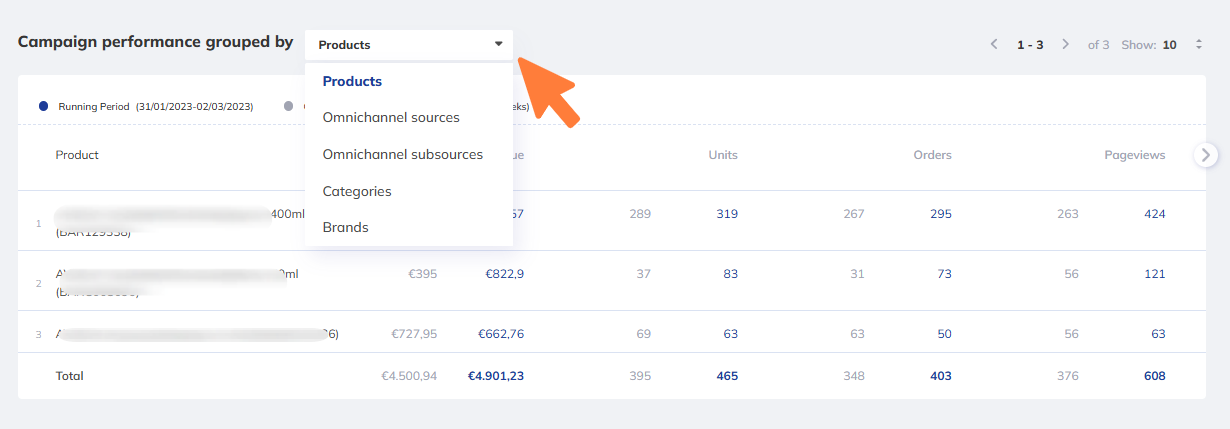1230x429 pixels.
Task: Select Brands grouping option
Action: [x=345, y=228]
